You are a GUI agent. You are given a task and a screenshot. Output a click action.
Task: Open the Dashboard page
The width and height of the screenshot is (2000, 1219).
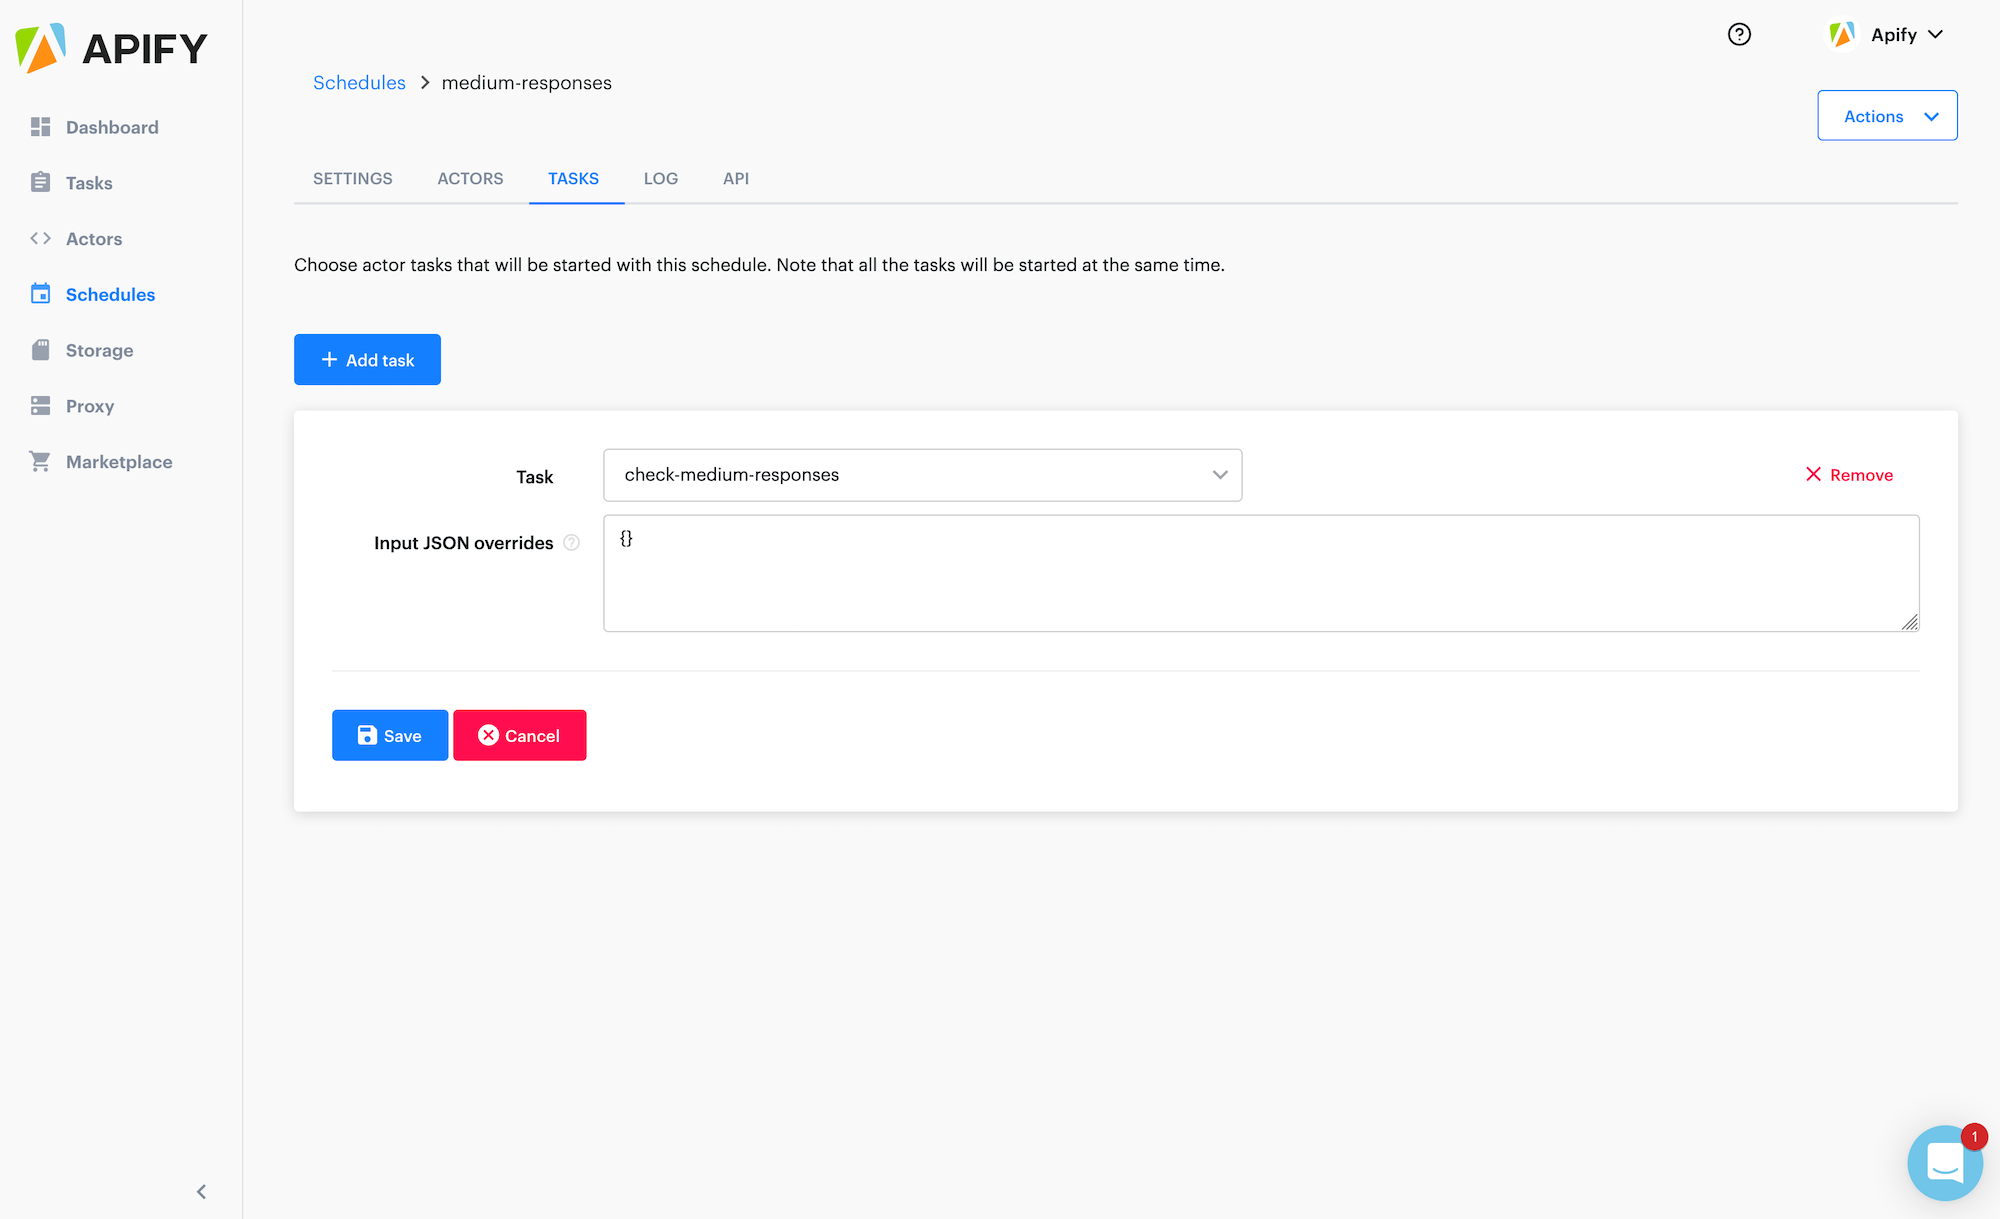pos(112,127)
